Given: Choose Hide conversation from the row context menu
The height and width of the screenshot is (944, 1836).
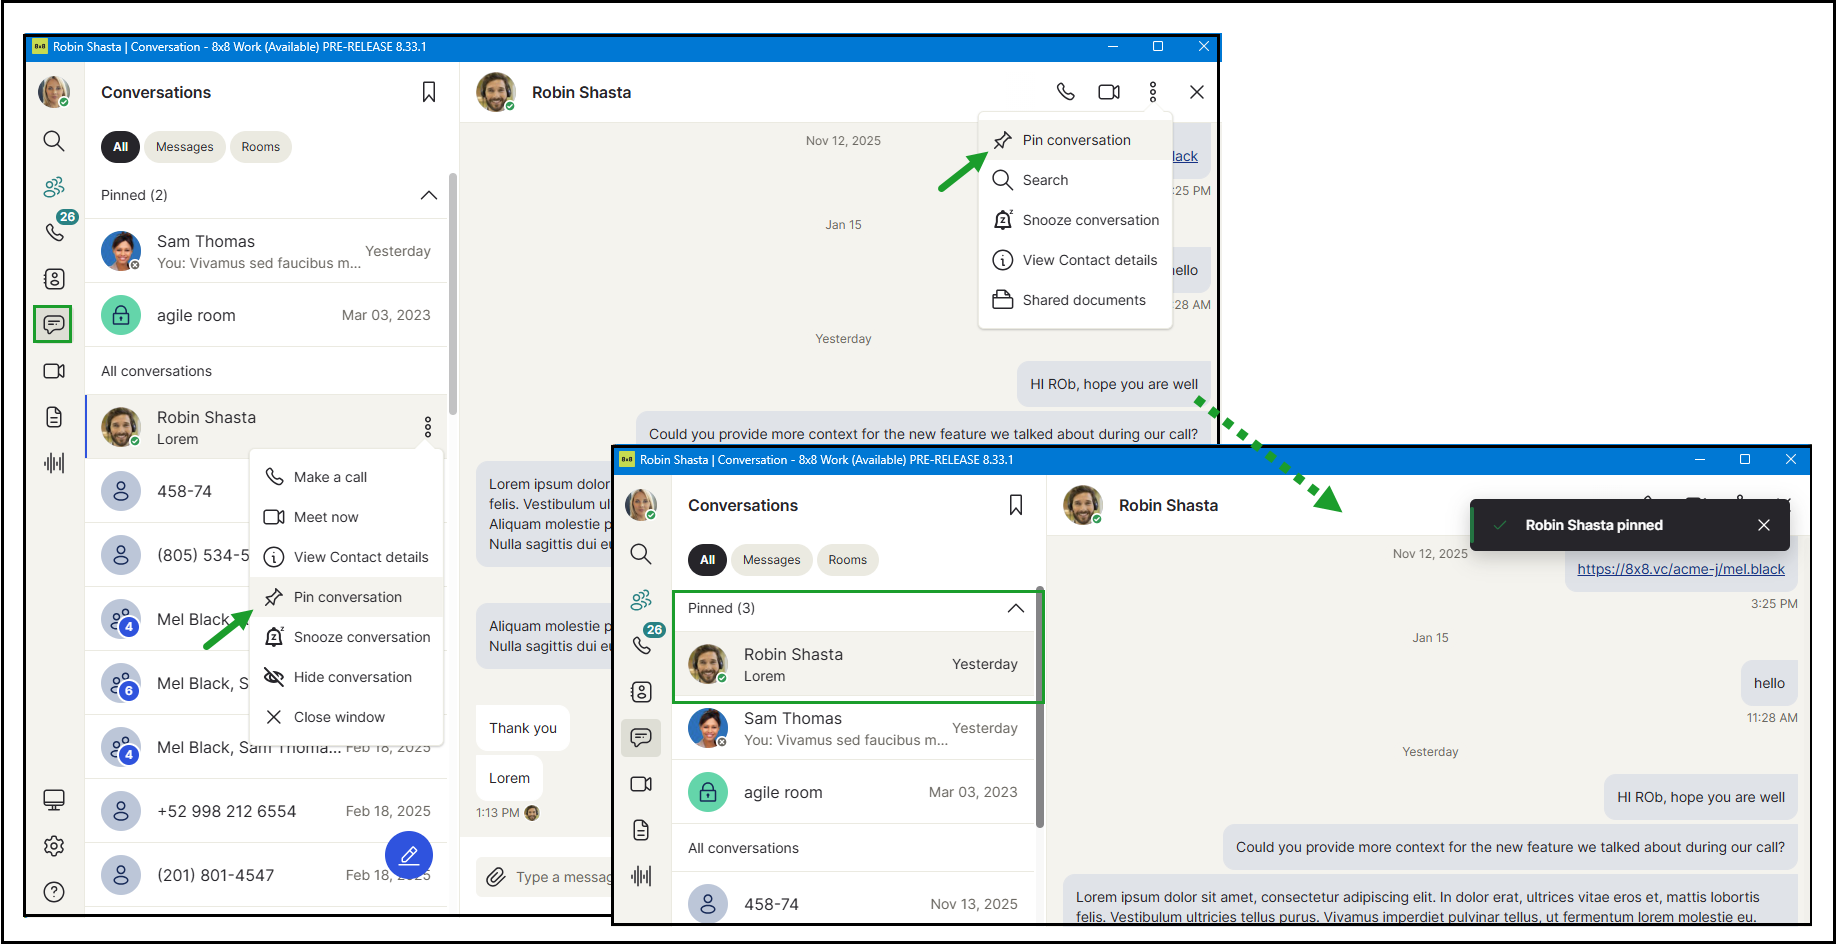Looking at the screenshot, I should pyautogui.click(x=346, y=677).
